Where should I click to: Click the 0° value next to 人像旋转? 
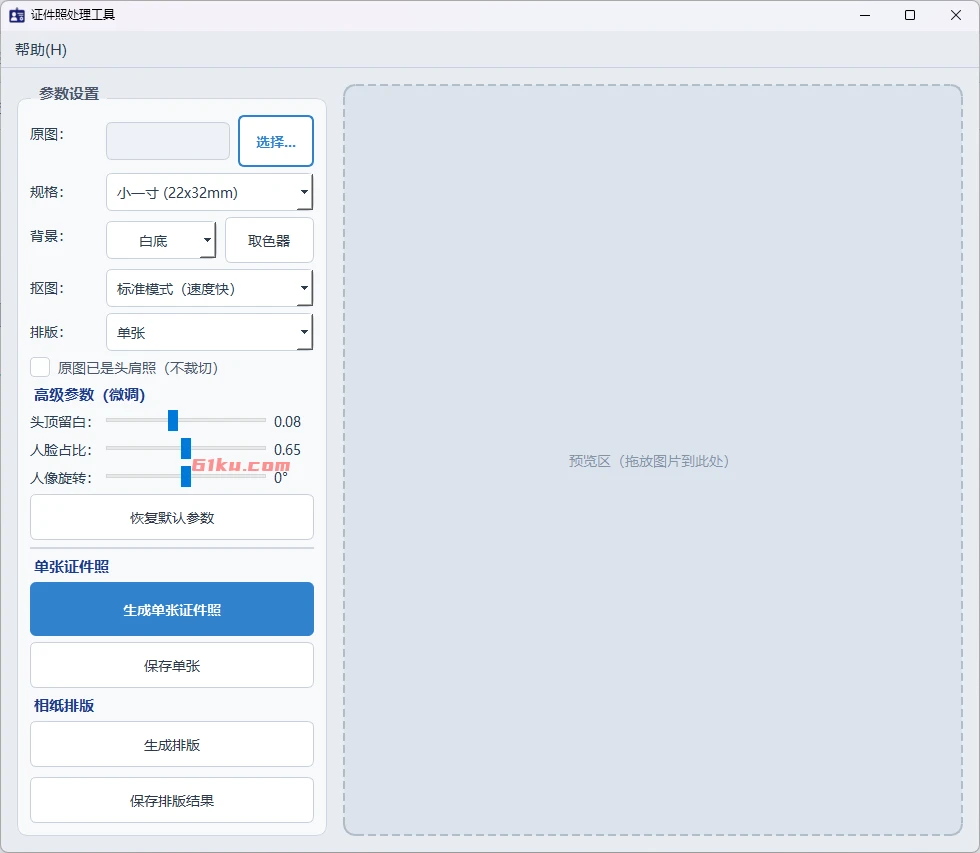(x=281, y=478)
